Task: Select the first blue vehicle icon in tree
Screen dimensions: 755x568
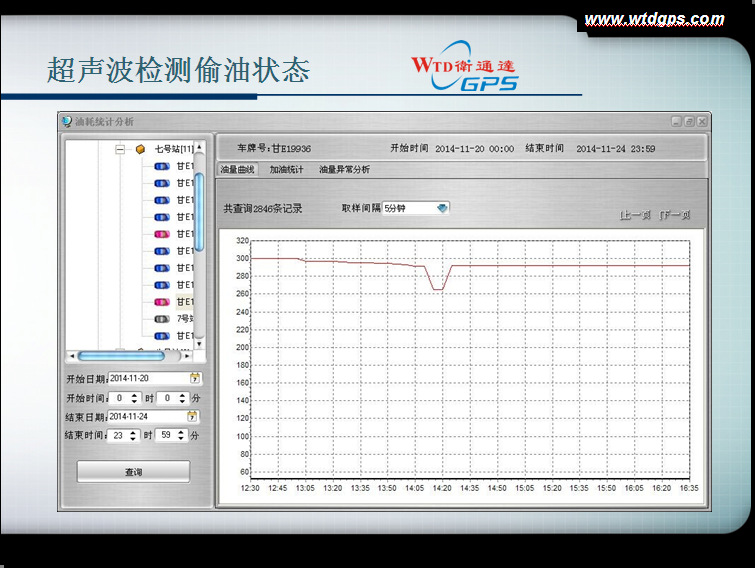Action: click(161, 167)
